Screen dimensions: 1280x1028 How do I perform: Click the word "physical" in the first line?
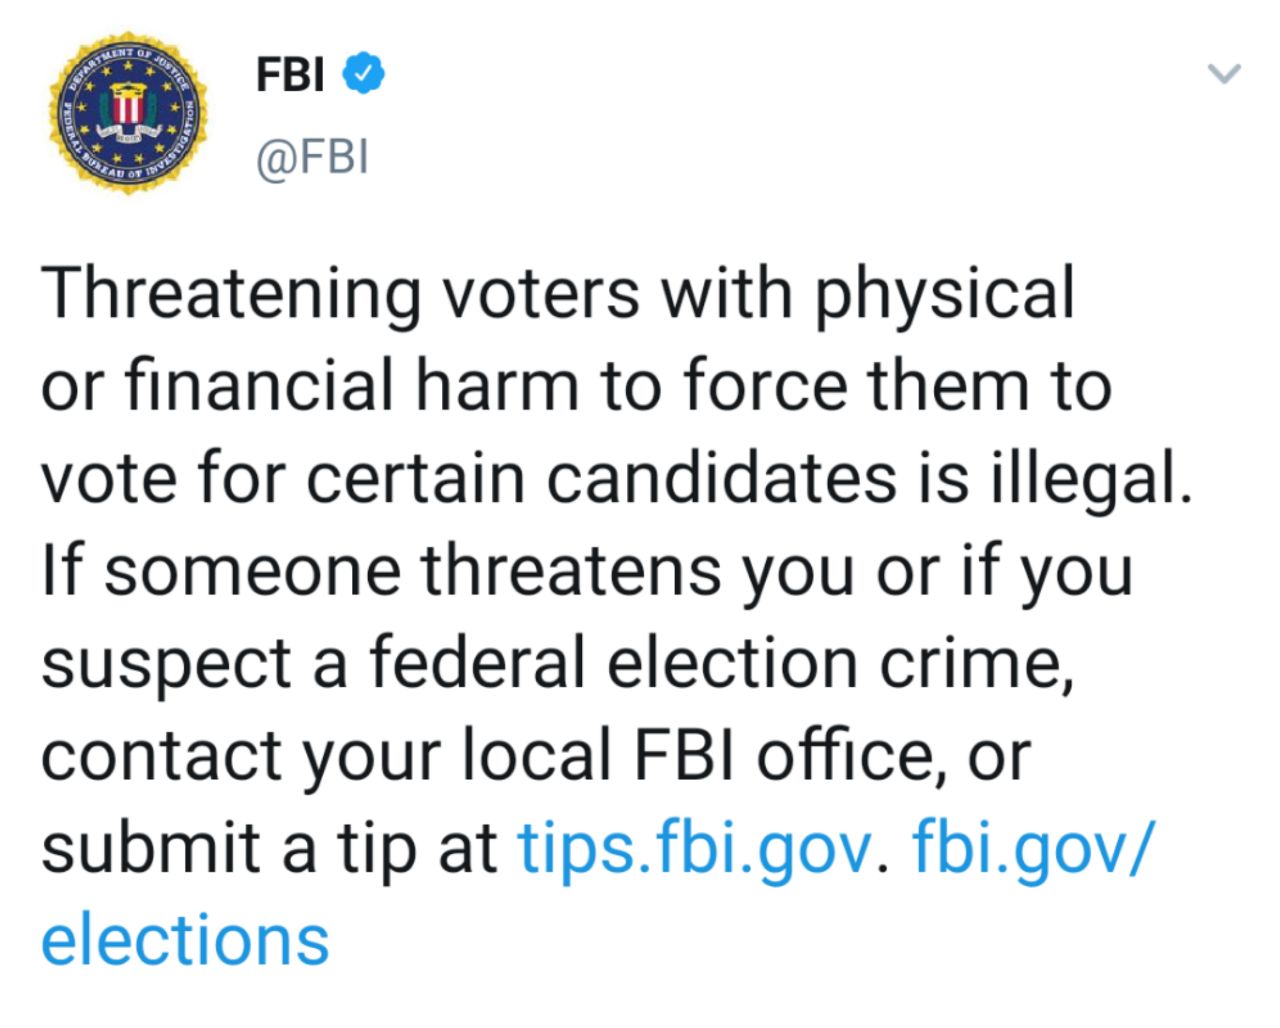[x=944, y=297]
